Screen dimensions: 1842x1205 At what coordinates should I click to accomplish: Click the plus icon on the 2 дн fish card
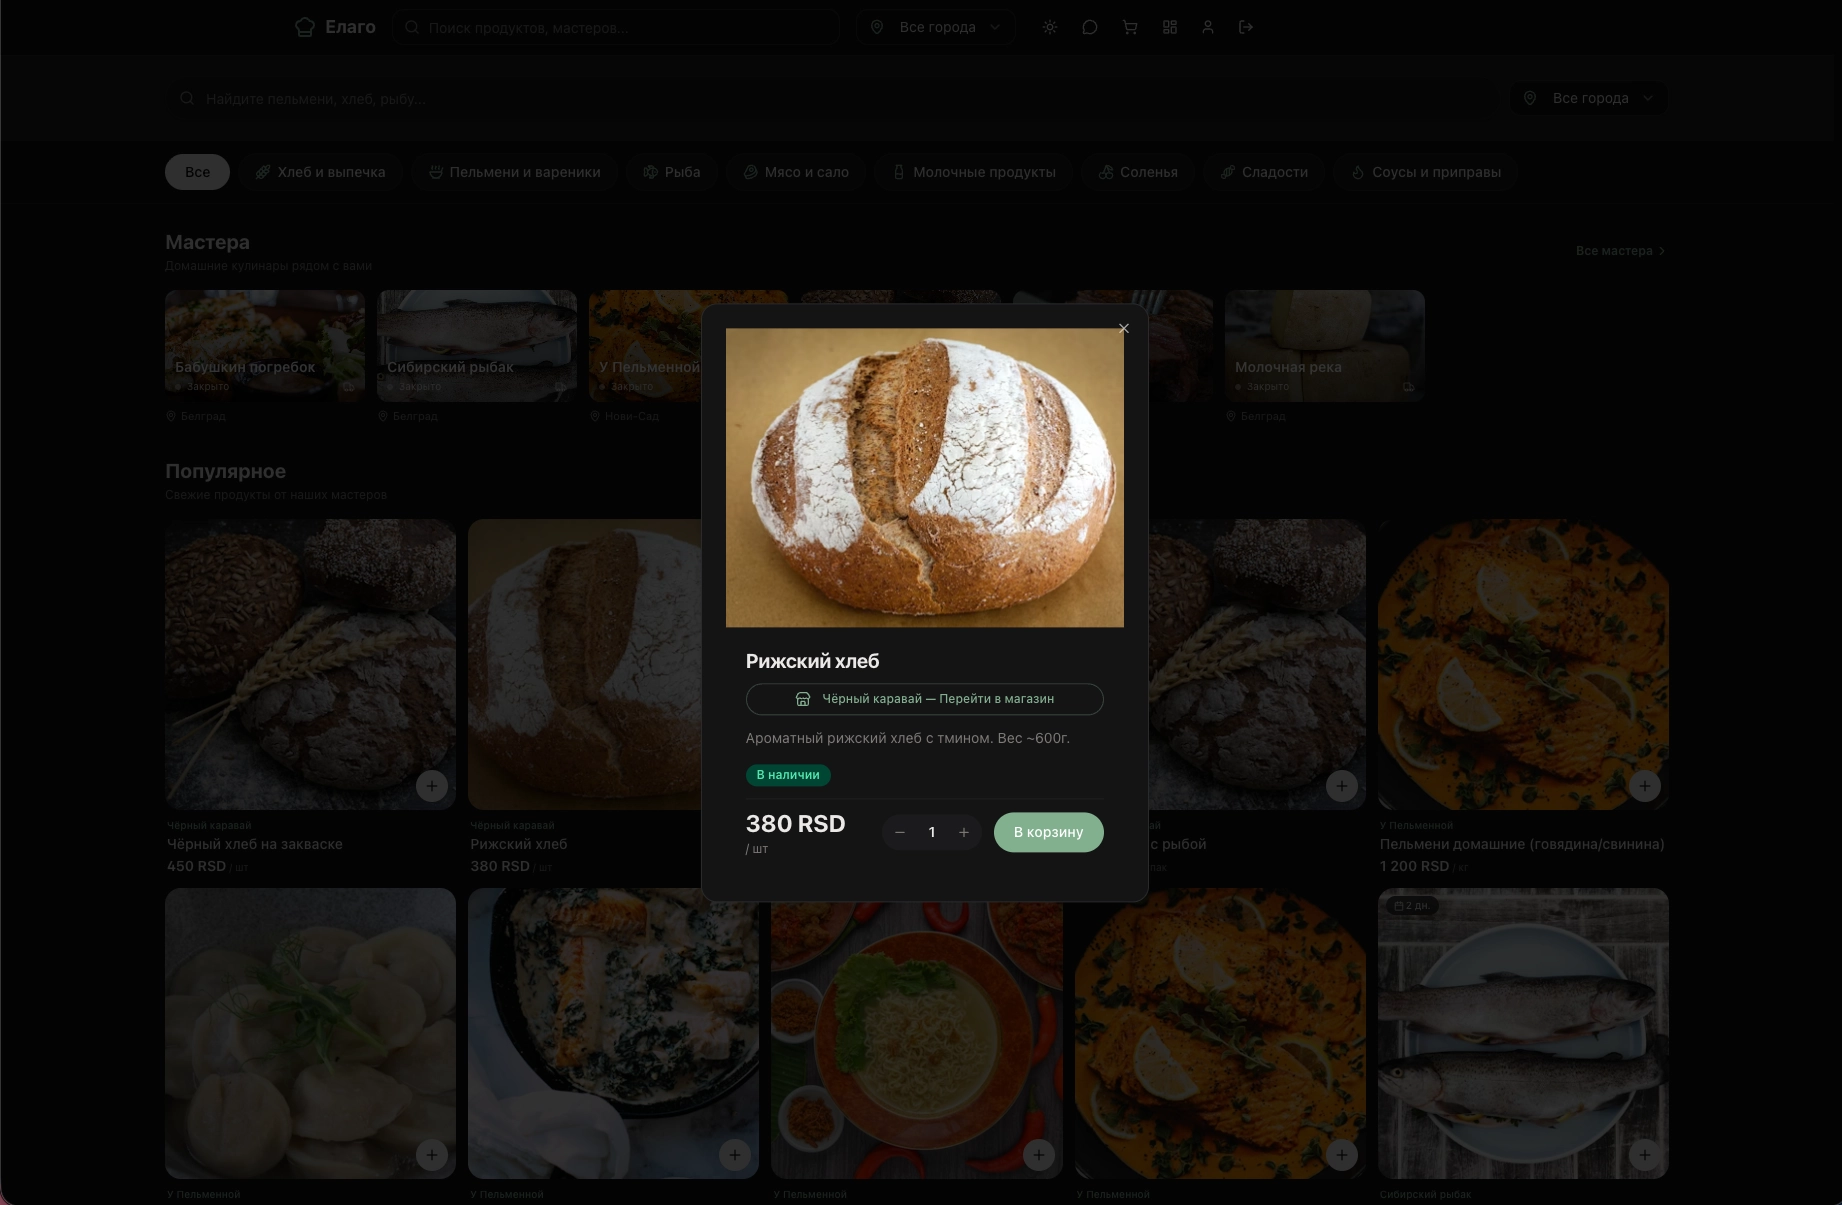tap(1645, 1155)
